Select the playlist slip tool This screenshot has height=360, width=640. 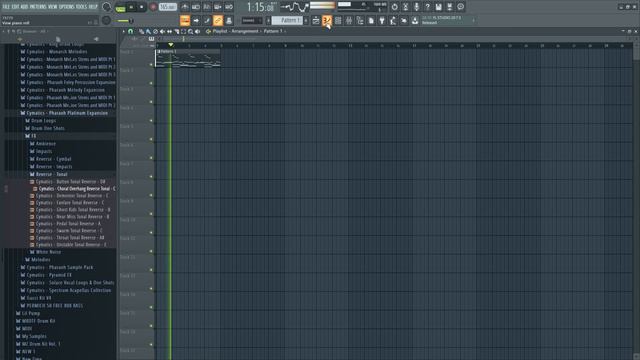(169, 31)
